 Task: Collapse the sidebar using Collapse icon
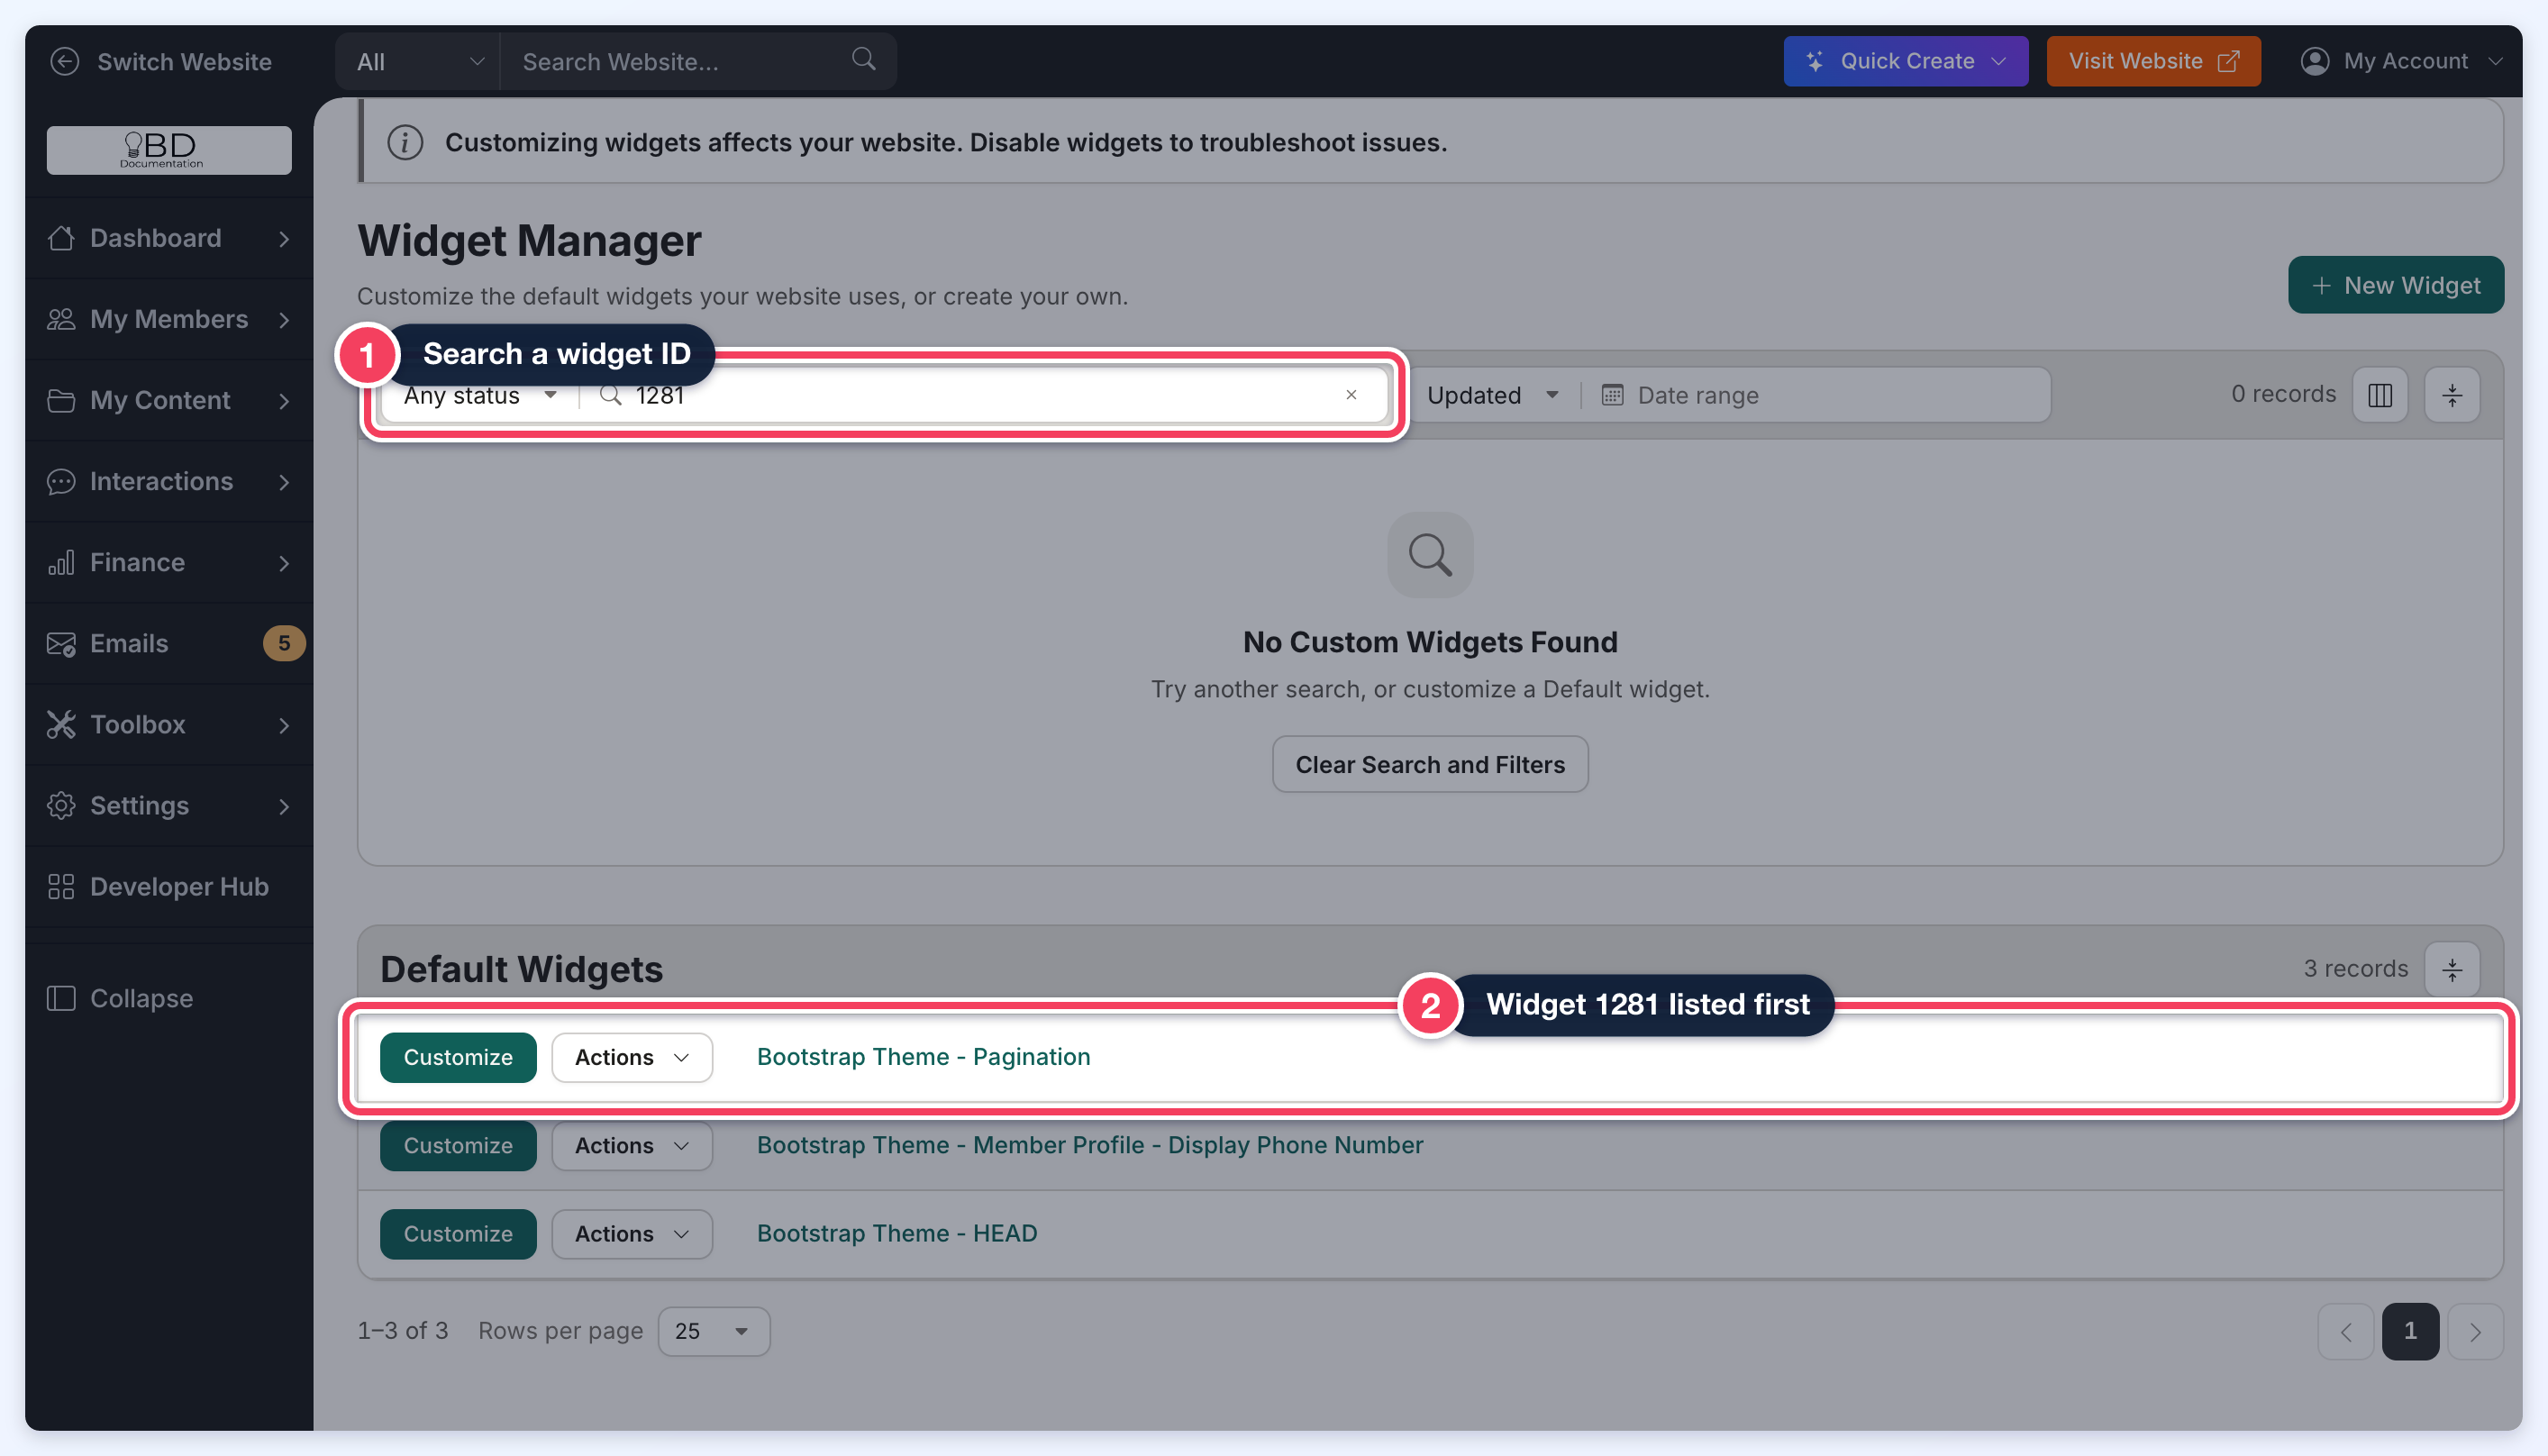coord(61,998)
